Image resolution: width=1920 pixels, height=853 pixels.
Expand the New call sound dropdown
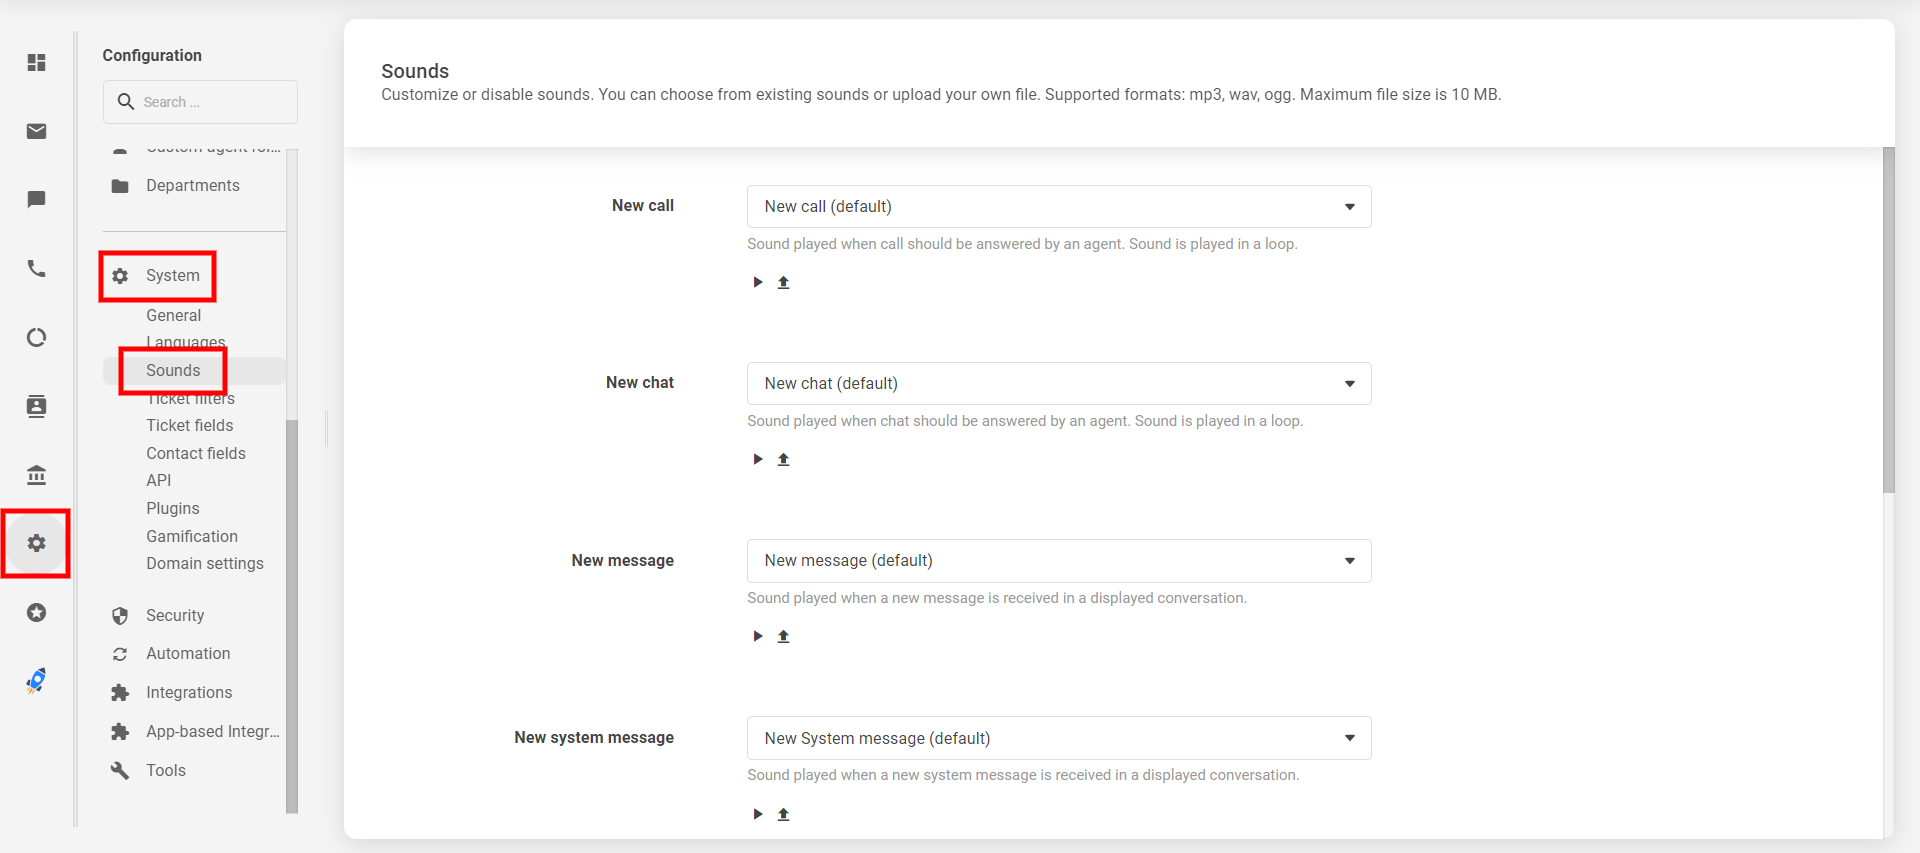[1058, 206]
